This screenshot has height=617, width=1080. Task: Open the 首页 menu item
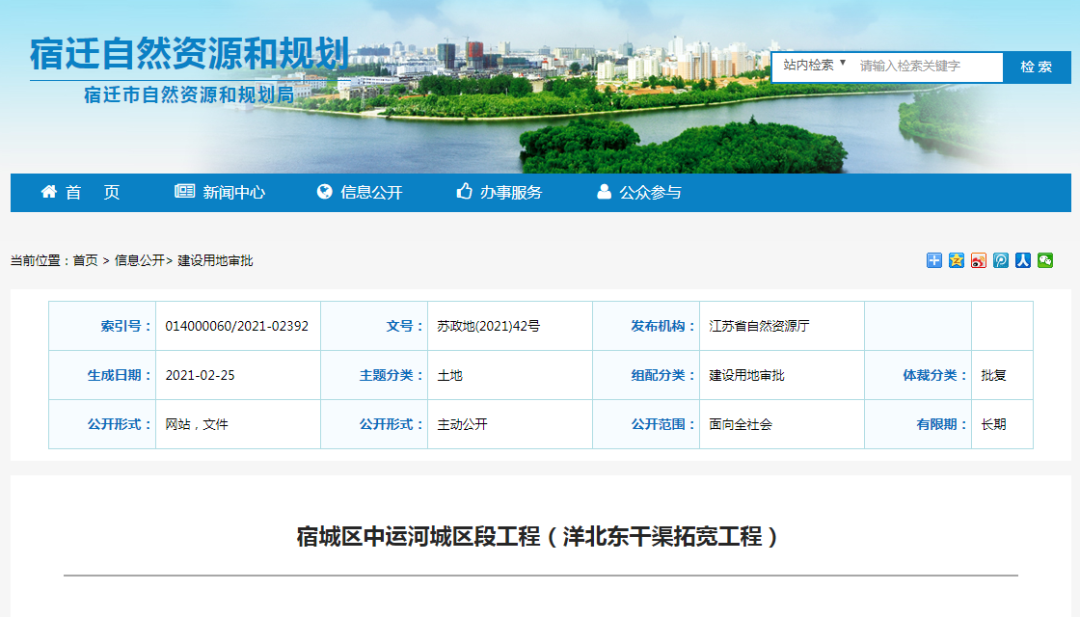click(92, 192)
